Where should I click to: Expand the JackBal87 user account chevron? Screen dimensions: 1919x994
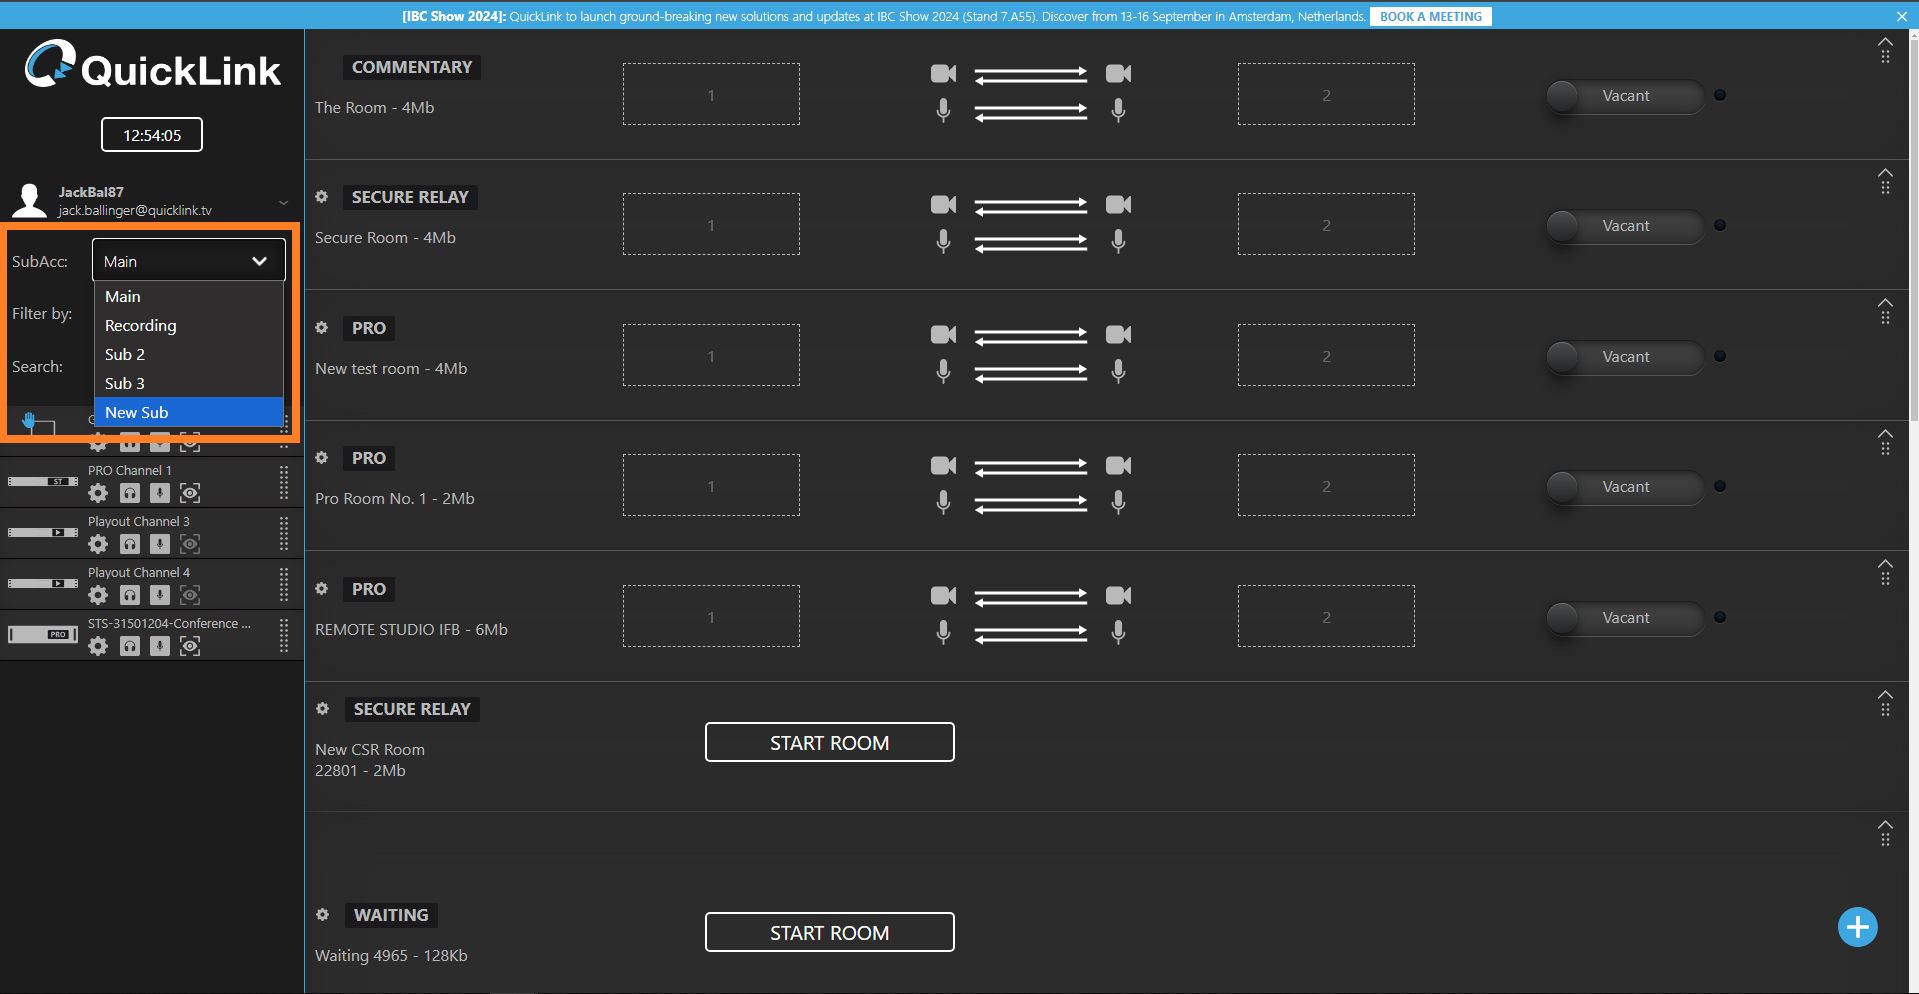(283, 203)
